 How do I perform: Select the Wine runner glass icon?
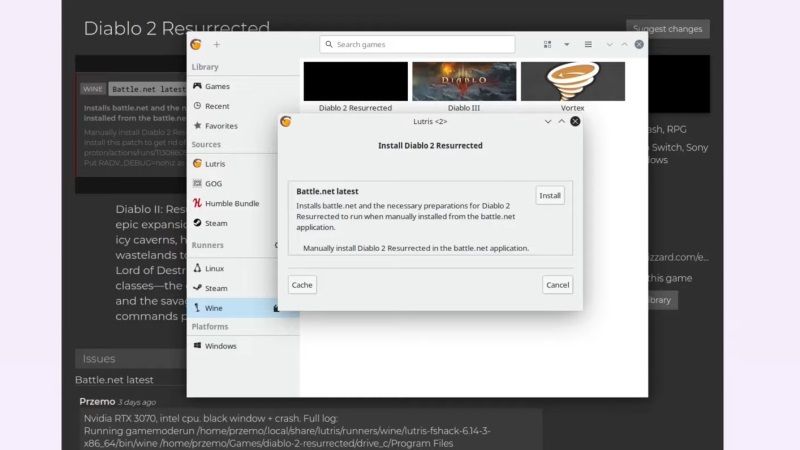[197, 308]
